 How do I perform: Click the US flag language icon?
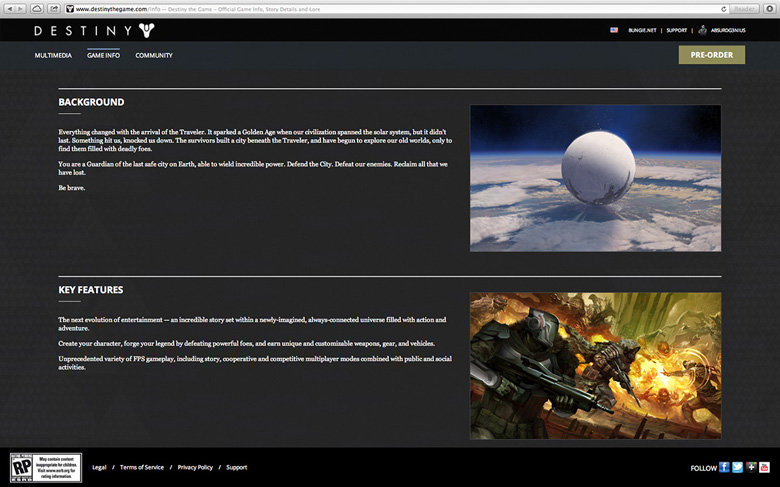[614, 30]
